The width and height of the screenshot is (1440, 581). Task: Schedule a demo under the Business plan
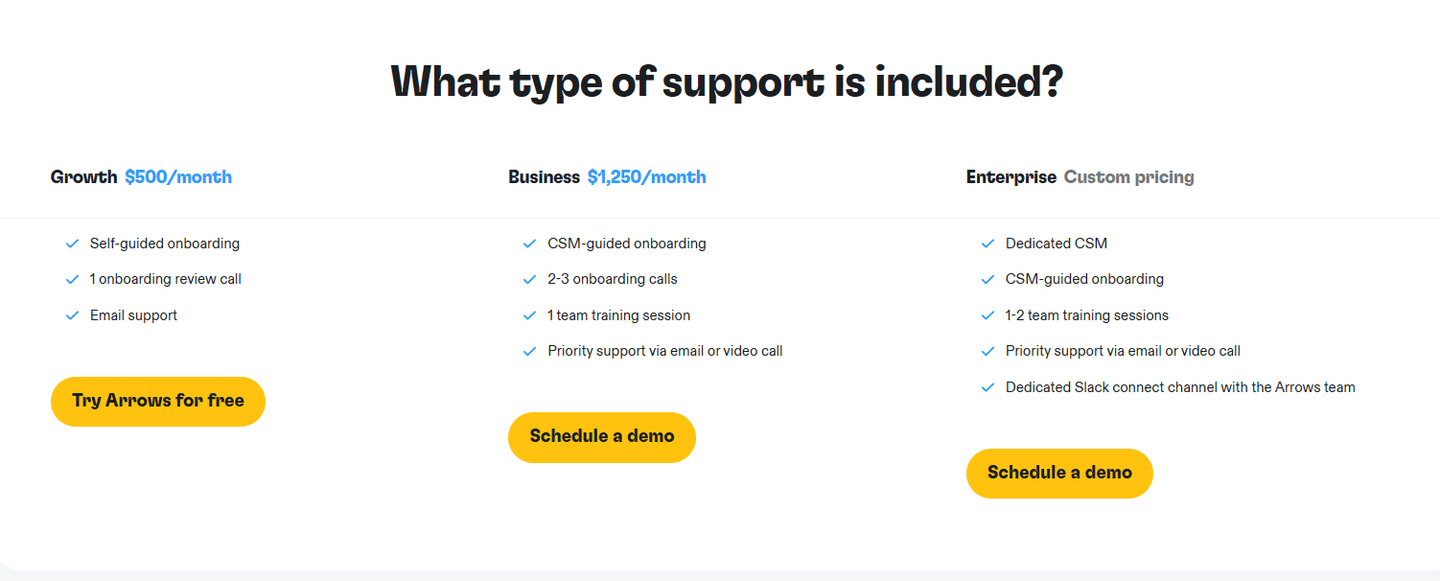click(x=602, y=437)
